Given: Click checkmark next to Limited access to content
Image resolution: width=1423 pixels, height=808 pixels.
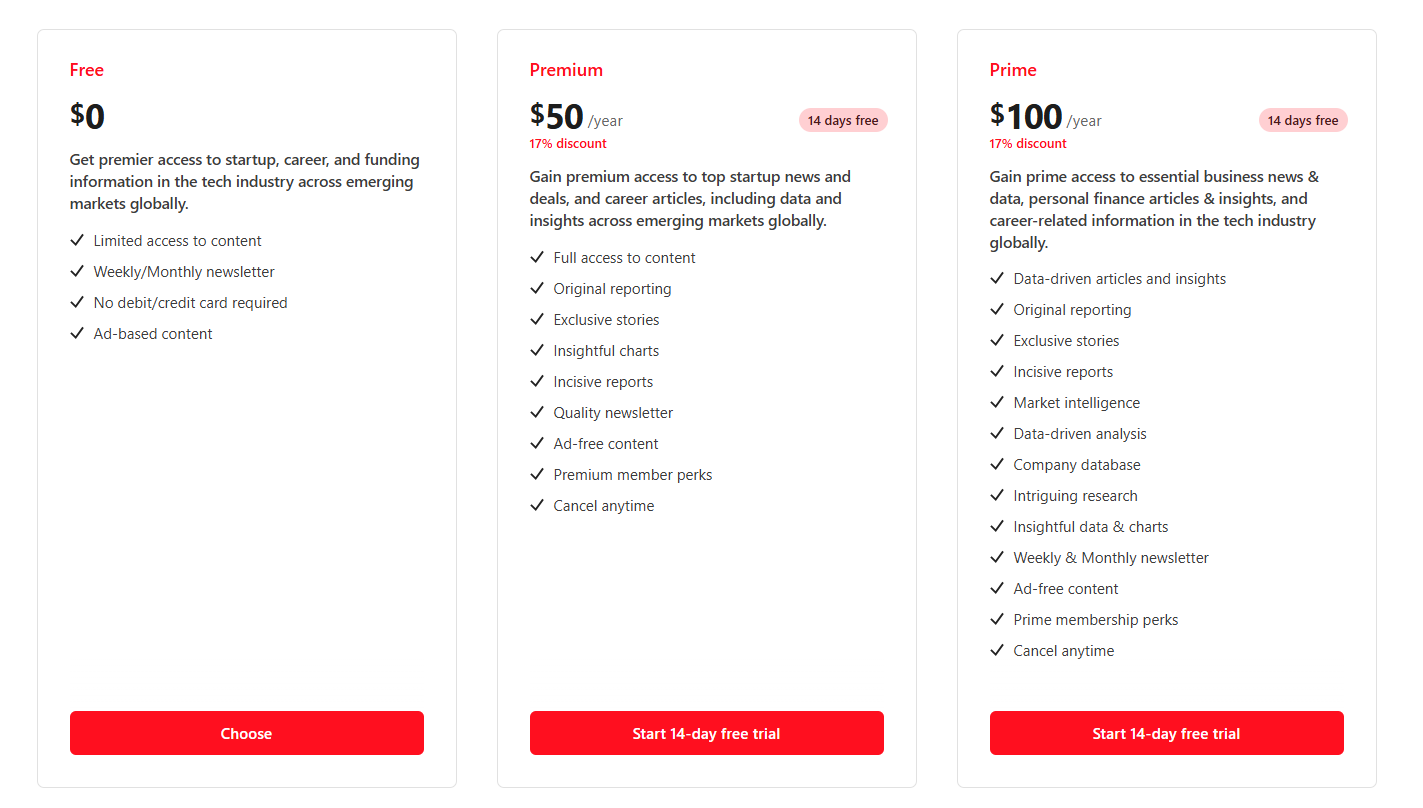Looking at the screenshot, I should point(77,241).
